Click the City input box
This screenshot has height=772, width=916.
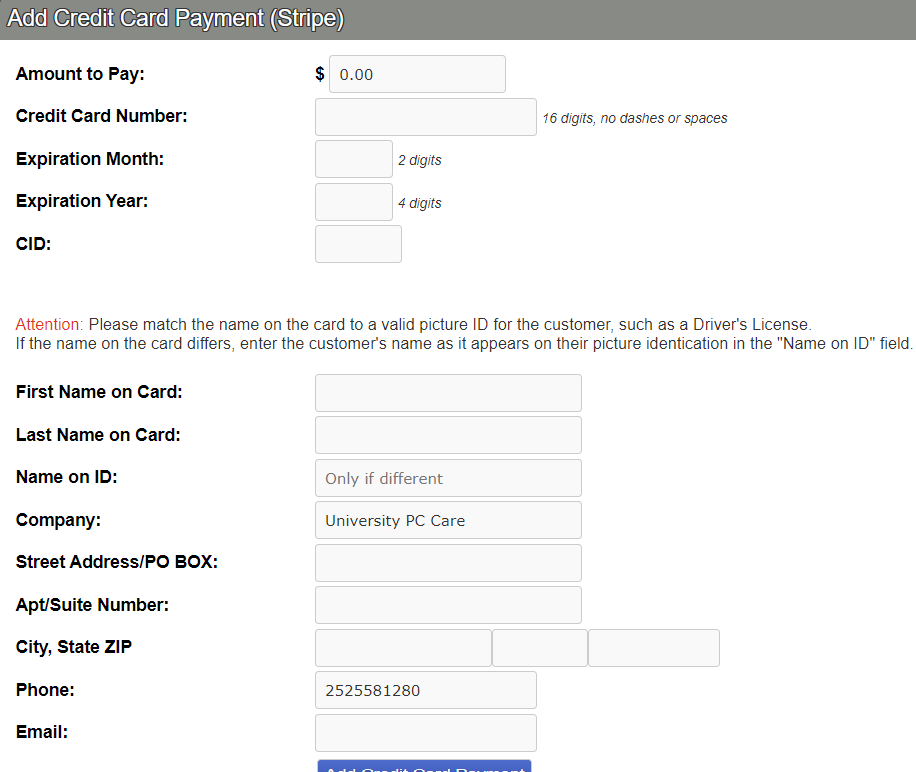(x=403, y=648)
